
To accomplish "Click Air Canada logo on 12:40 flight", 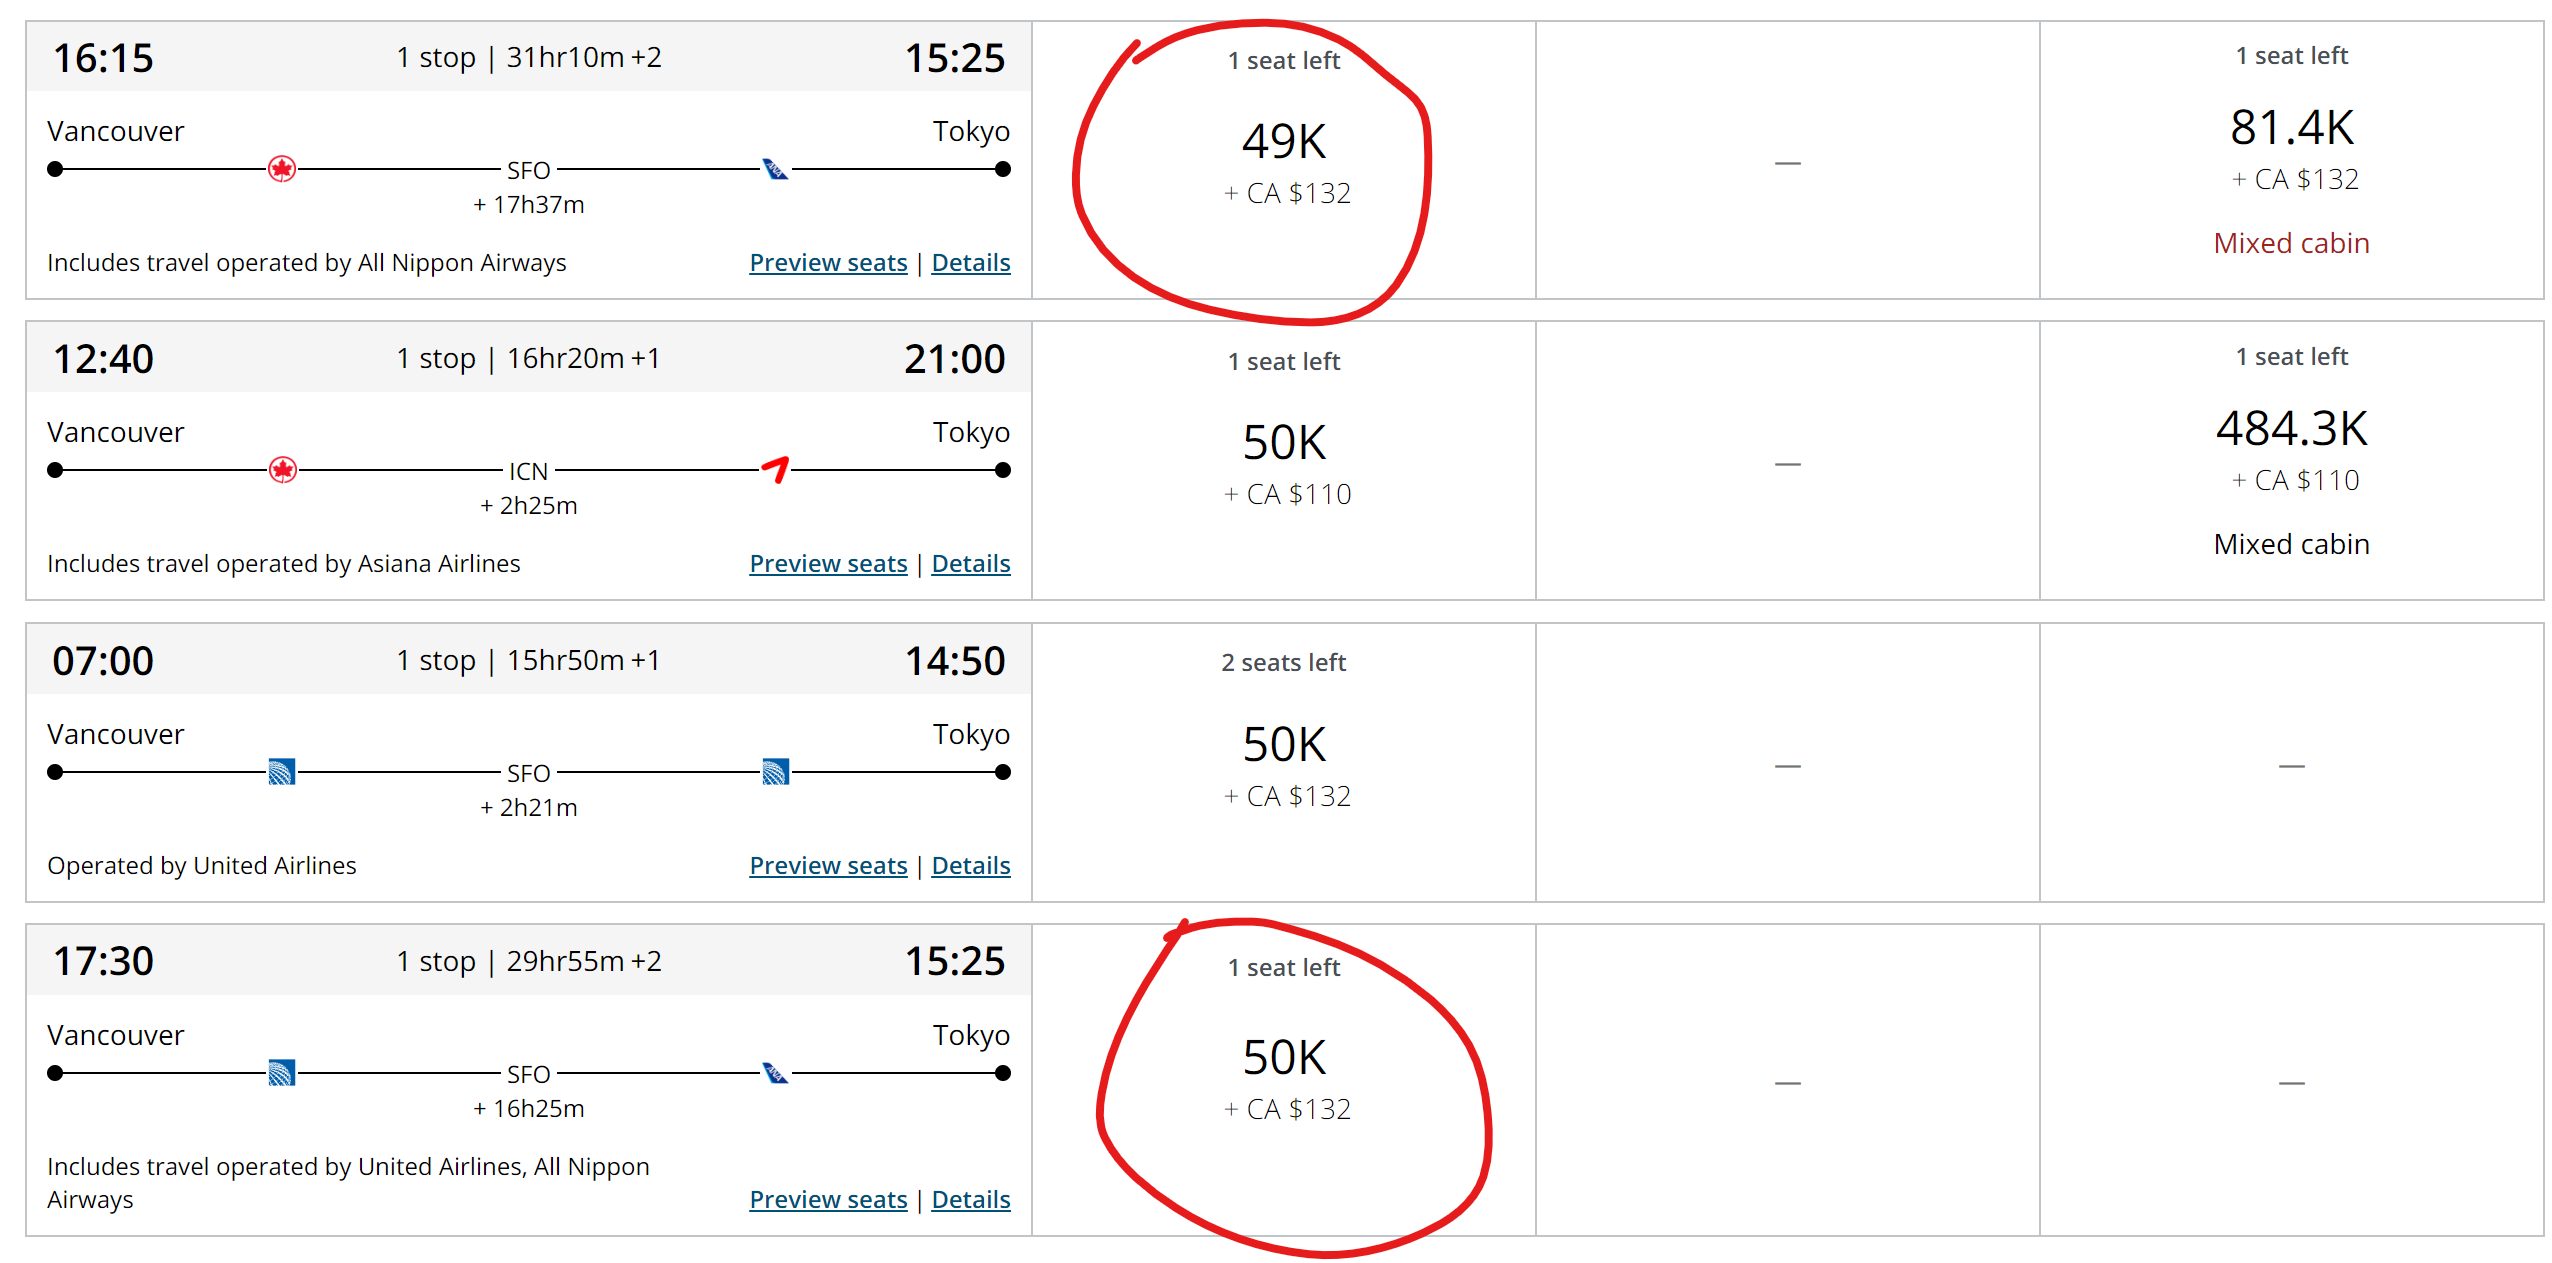I will point(283,470).
